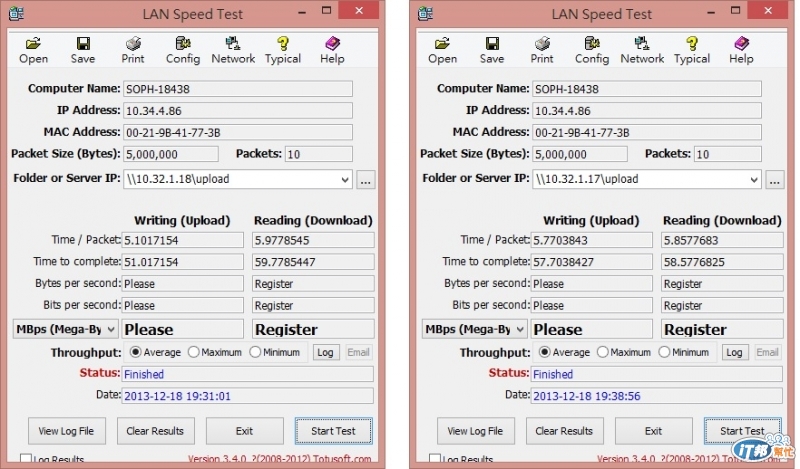This screenshot has height=469, width=800.
Task: Click Email button in right window
Action: pyautogui.click(x=767, y=352)
